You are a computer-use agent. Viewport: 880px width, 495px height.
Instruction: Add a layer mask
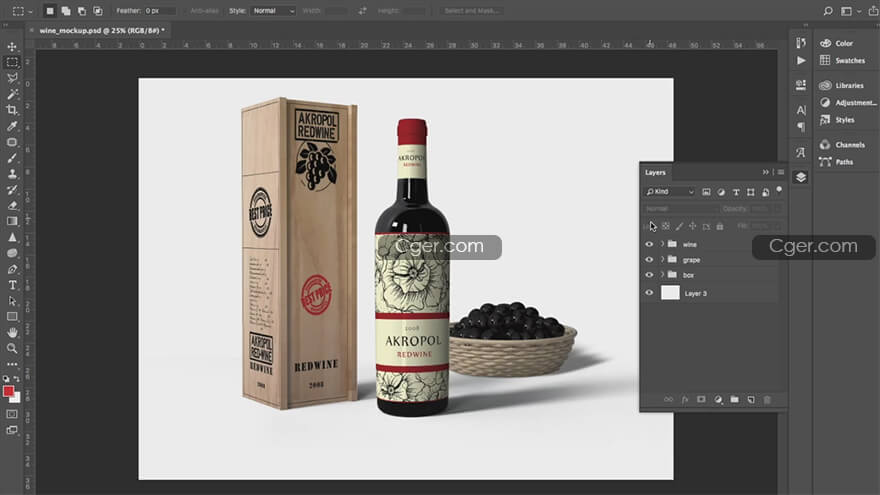(701, 400)
